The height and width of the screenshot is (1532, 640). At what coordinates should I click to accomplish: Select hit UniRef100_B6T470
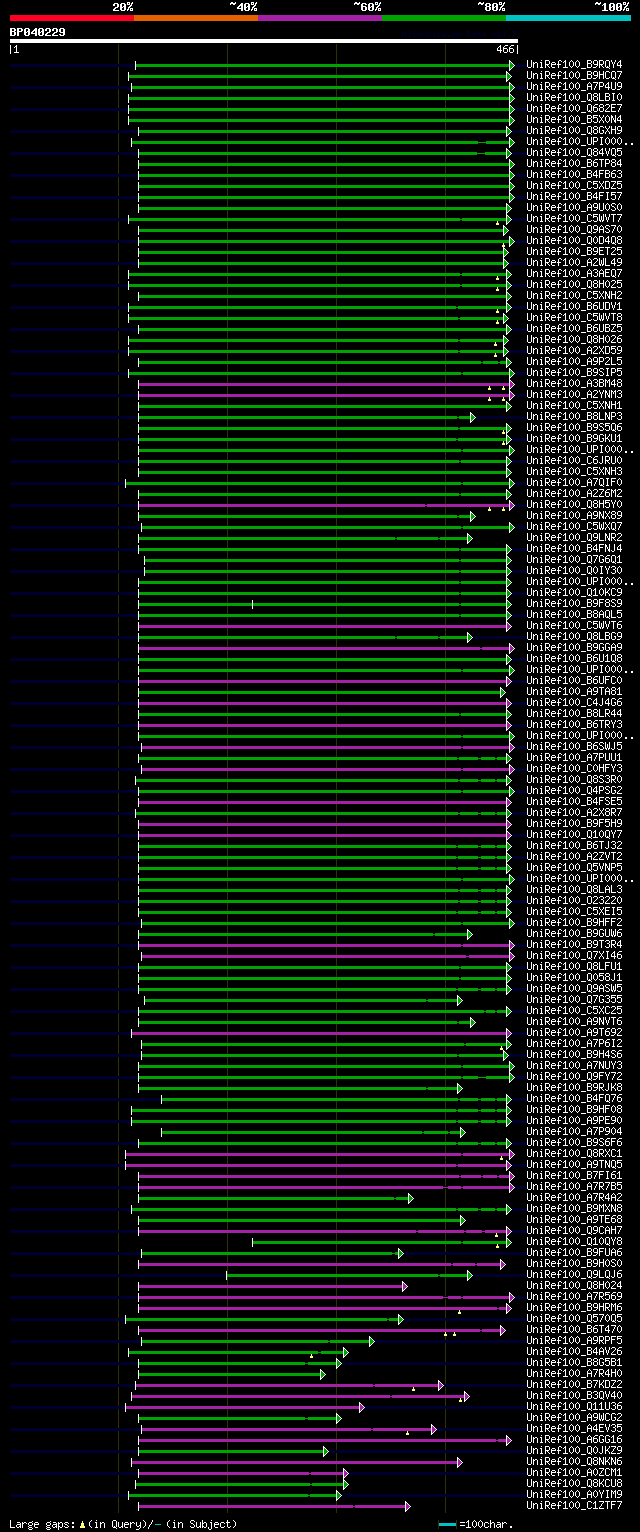tap(574, 1330)
